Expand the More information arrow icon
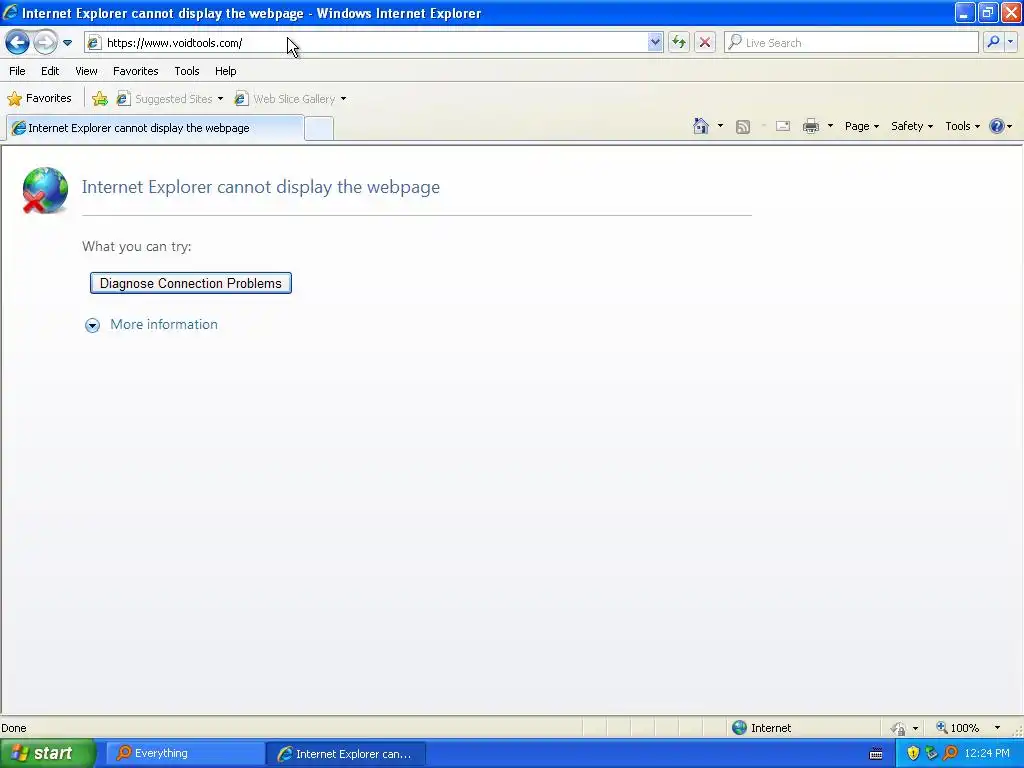The image size is (1024, 768). 92,325
